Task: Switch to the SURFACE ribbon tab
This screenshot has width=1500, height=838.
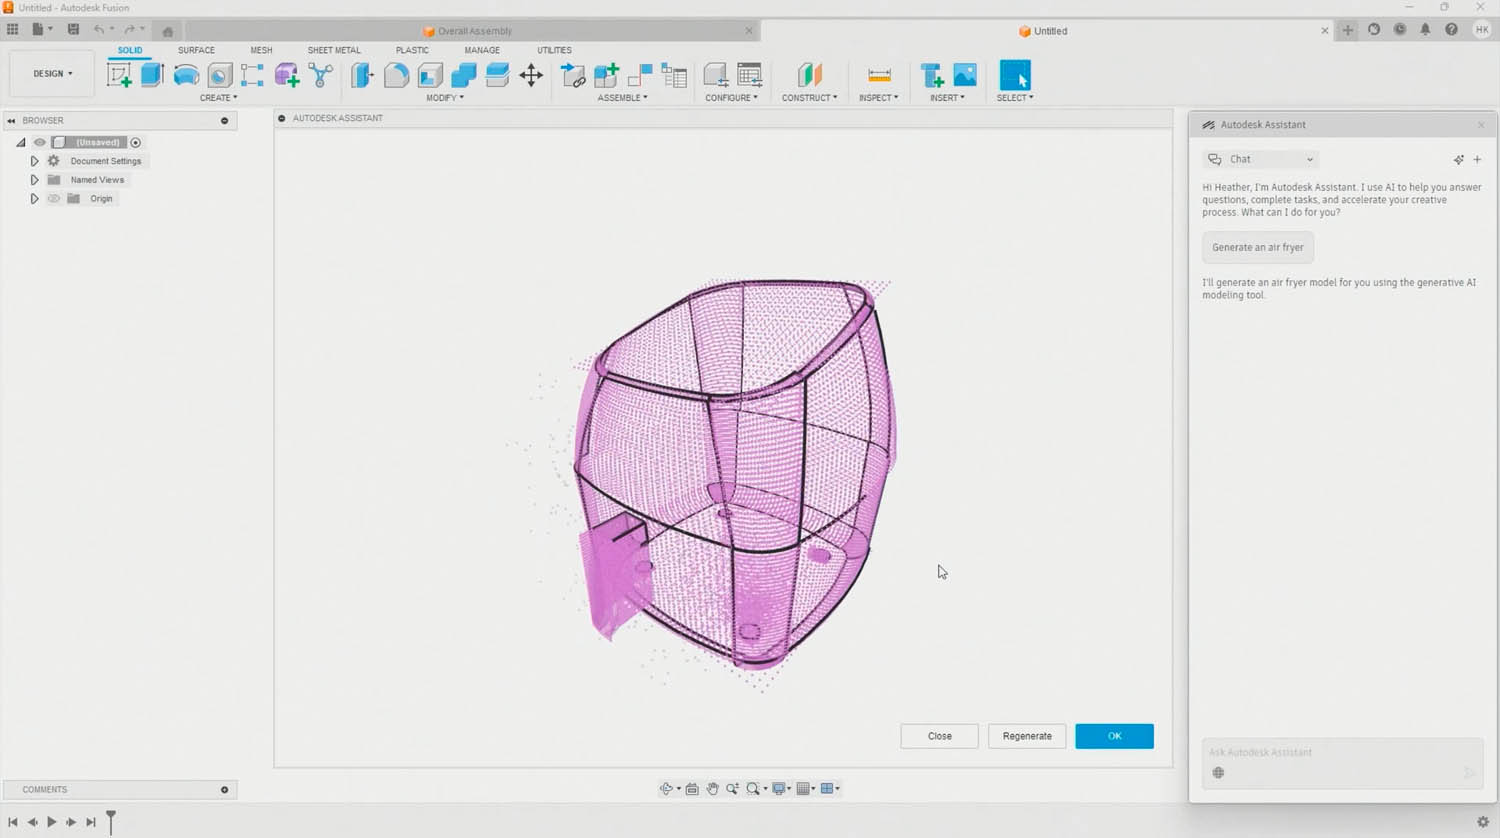Action: [196, 49]
